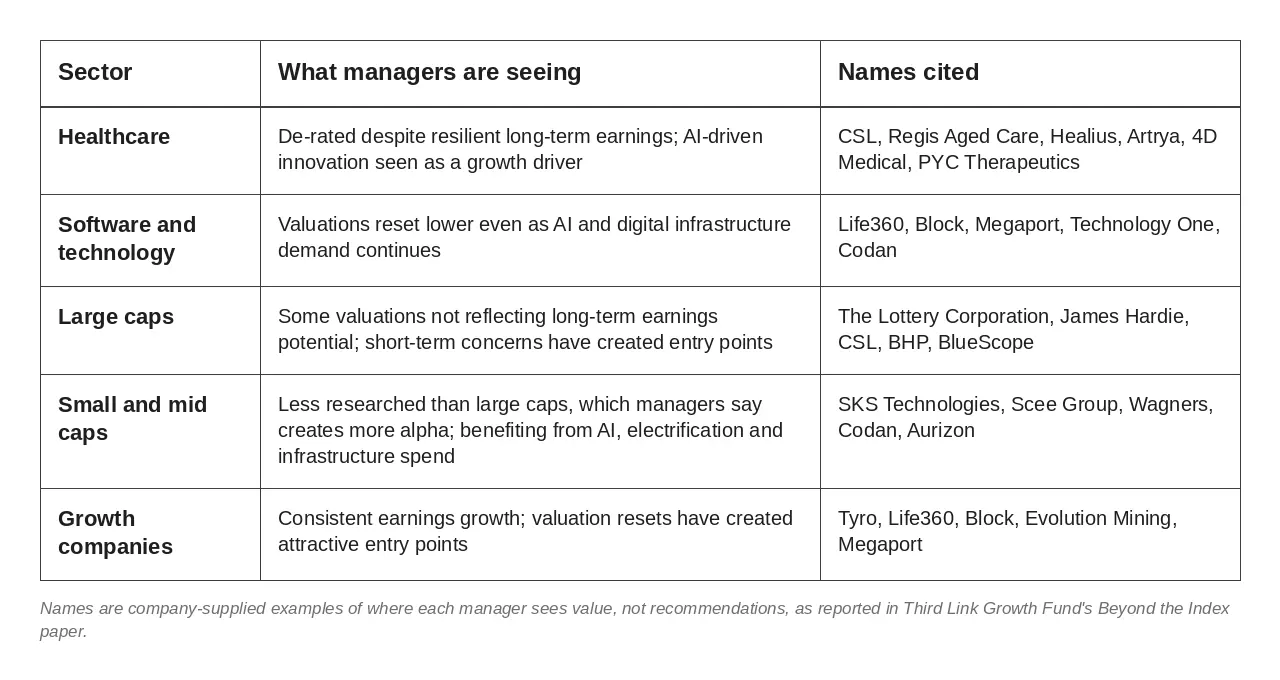Click the Software and technology row label
Screen dimensions: 1280x680
[x=127, y=239]
